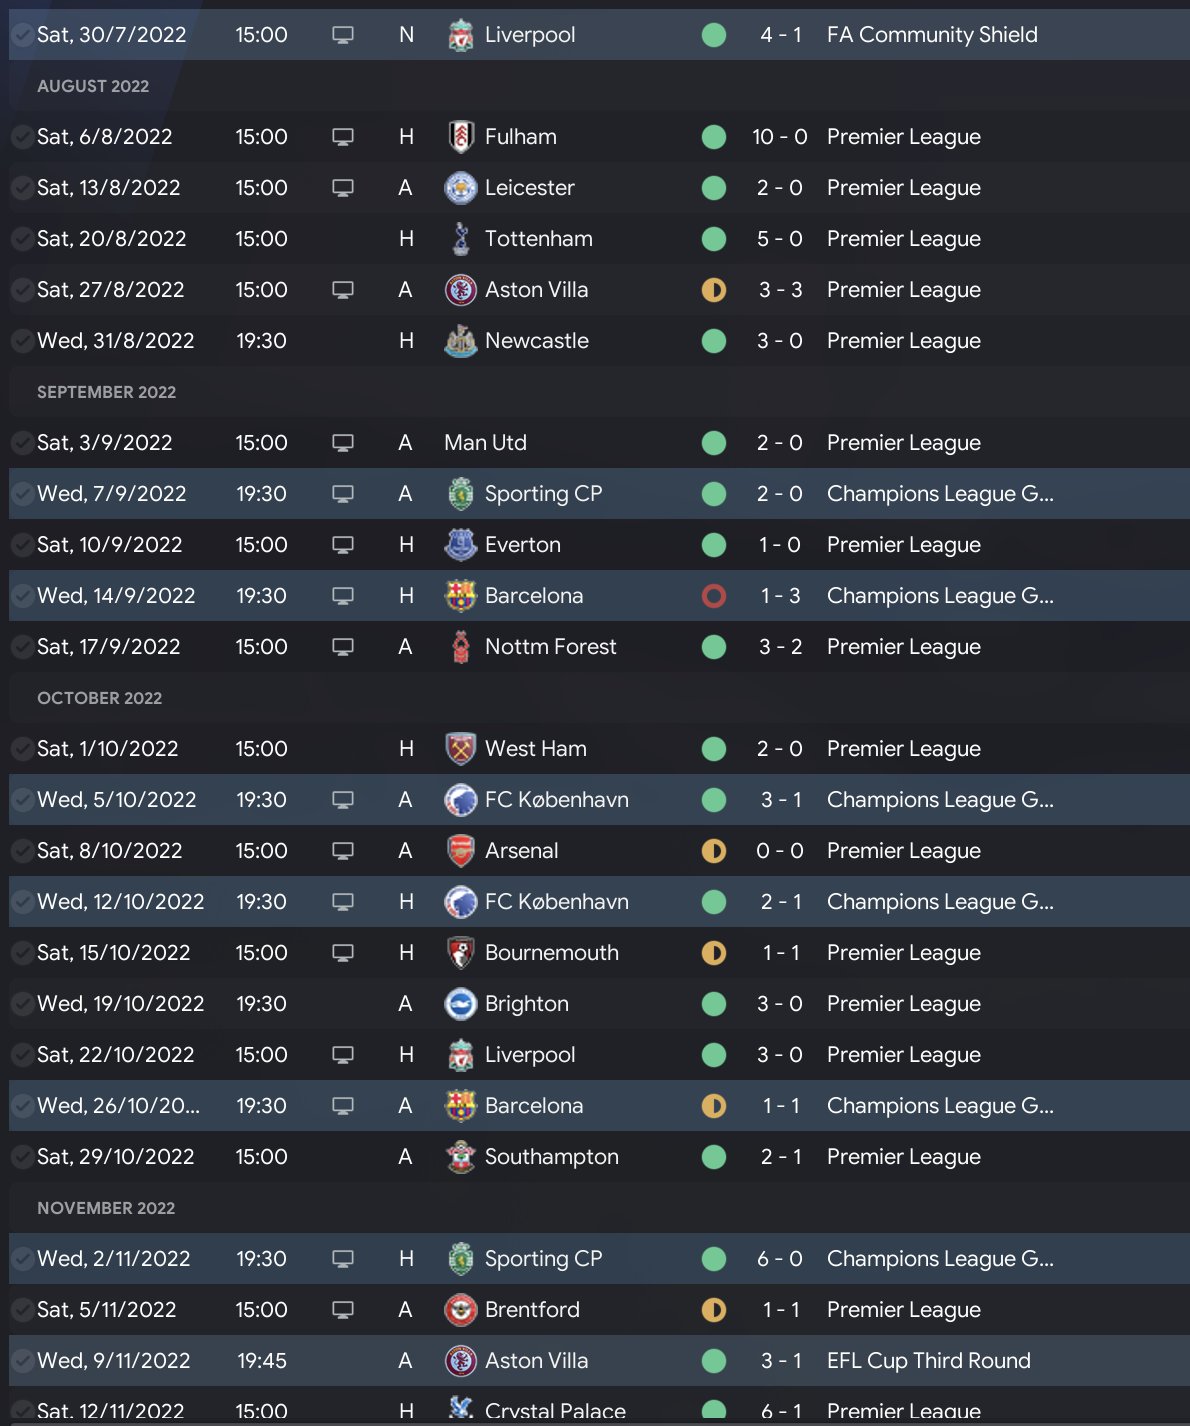This screenshot has height=1426, width=1190.
Task: Open the Nottm Forest team name link
Action: tap(550, 647)
